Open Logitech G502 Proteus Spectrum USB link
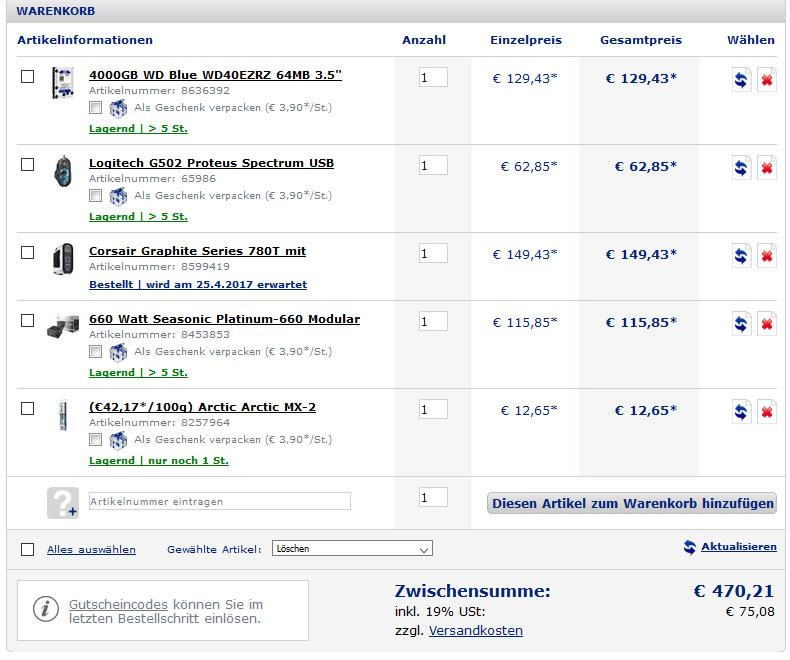Image resolution: width=790 pixels, height=660 pixels. 211,163
